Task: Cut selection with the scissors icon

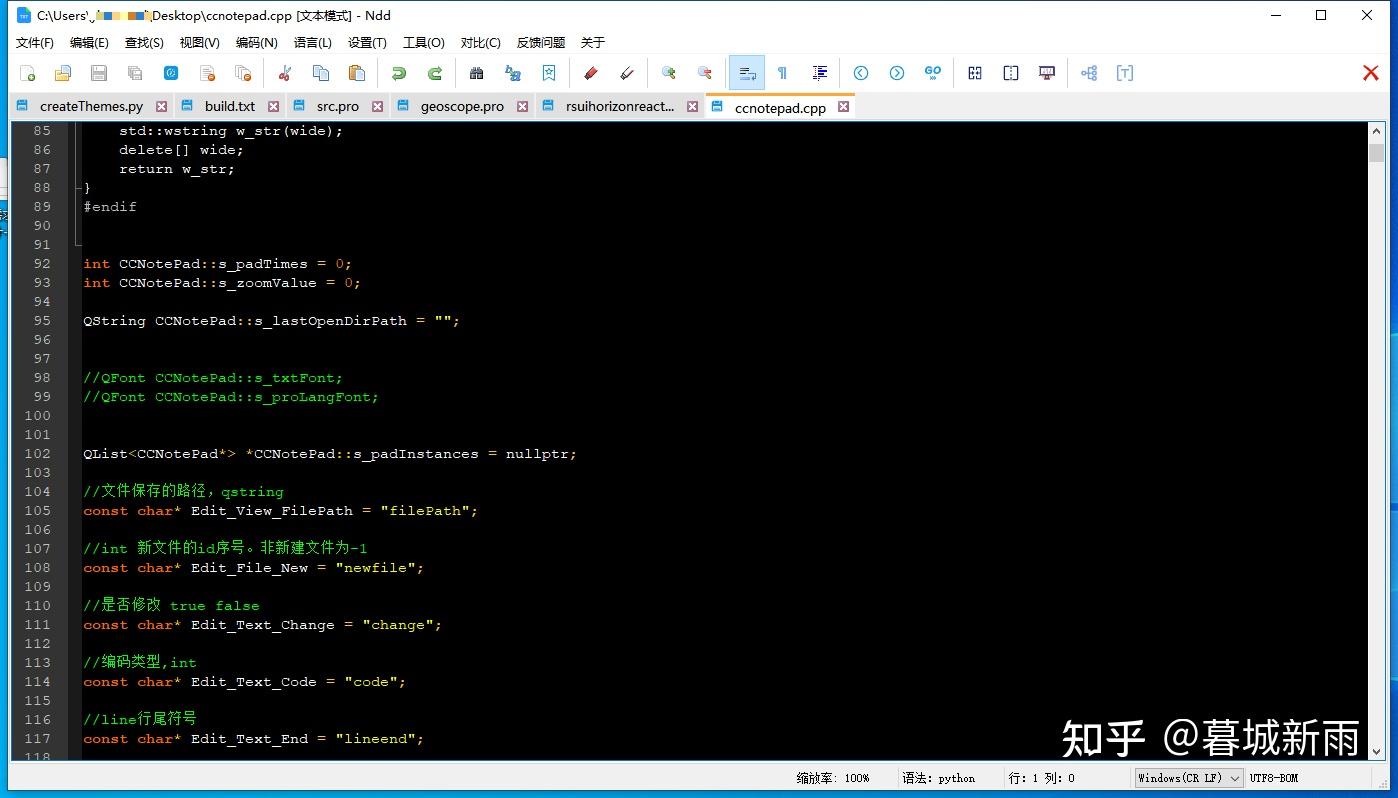Action: pyautogui.click(x=285, y=73)
